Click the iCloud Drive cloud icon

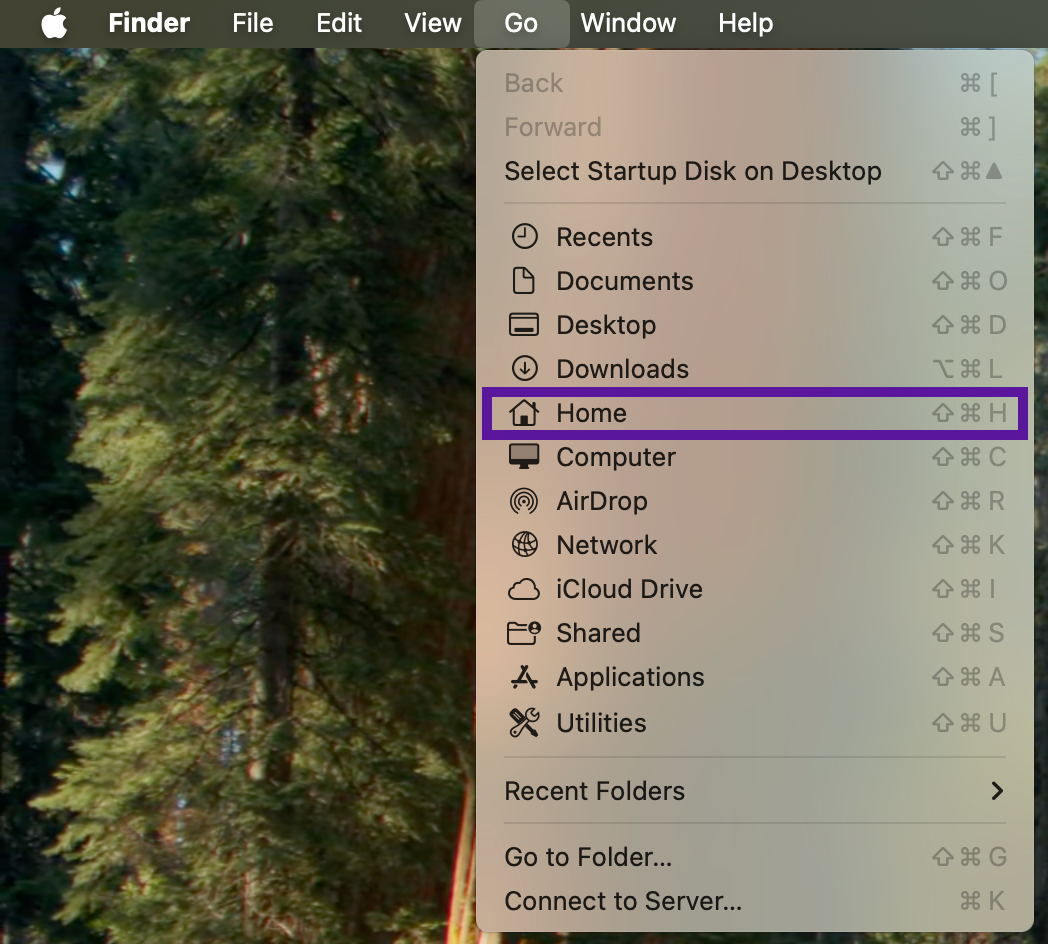(524, 589)
